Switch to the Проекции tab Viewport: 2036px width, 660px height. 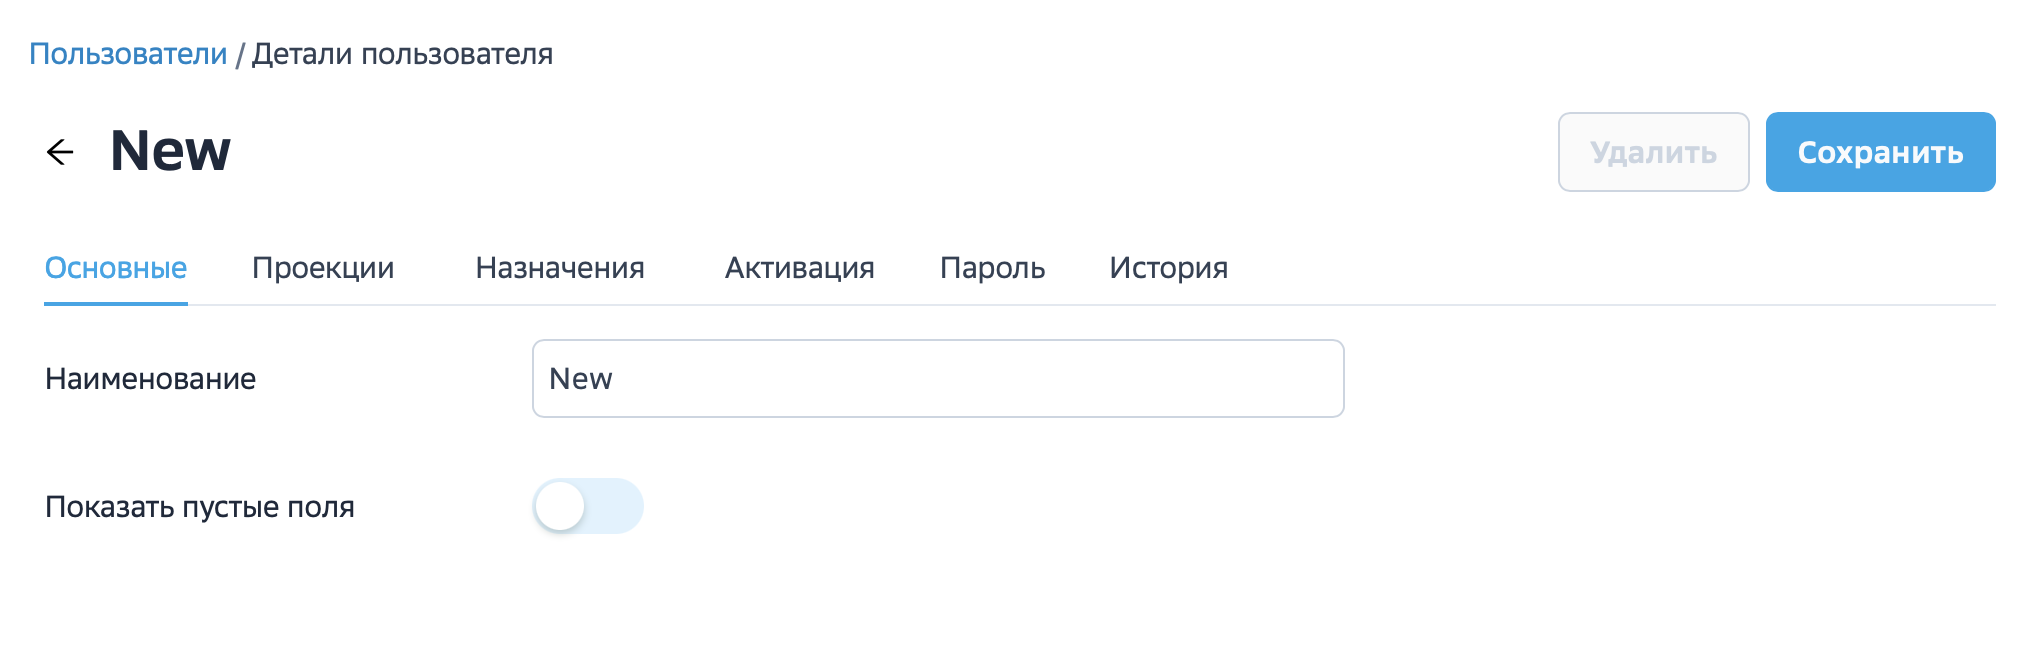323,268
